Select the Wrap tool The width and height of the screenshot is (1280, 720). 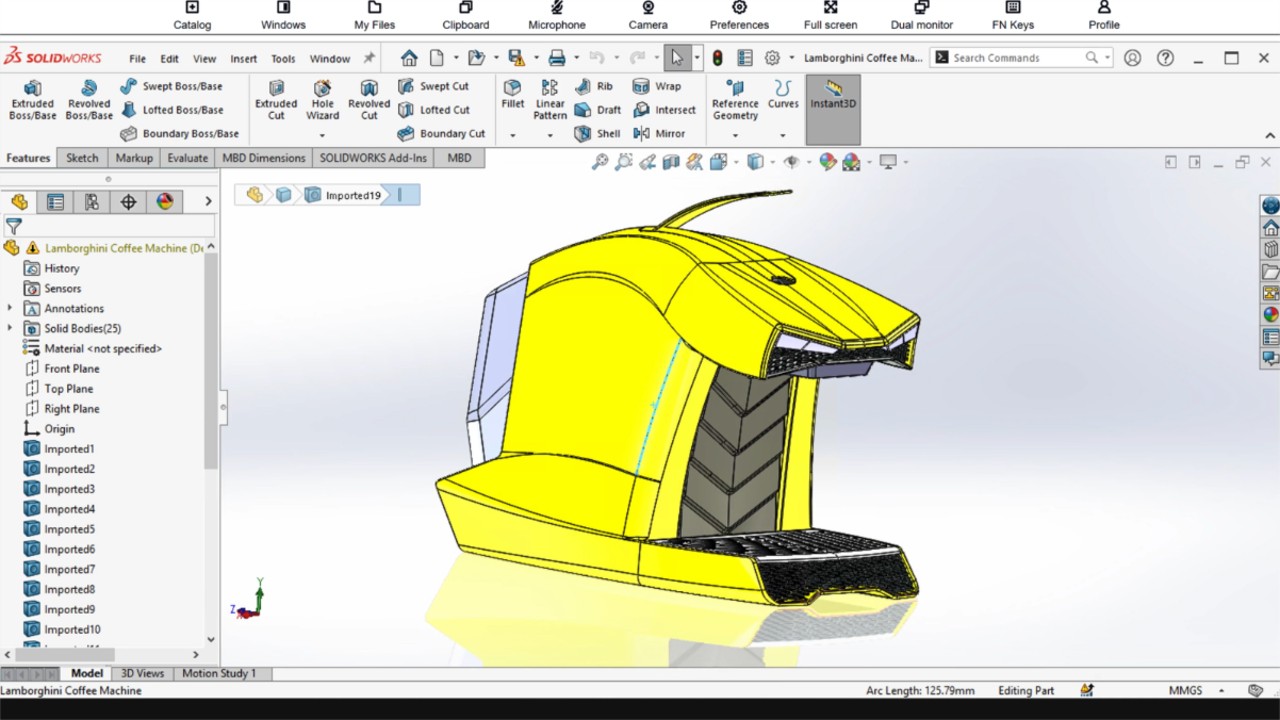click(x=657, y=86)
